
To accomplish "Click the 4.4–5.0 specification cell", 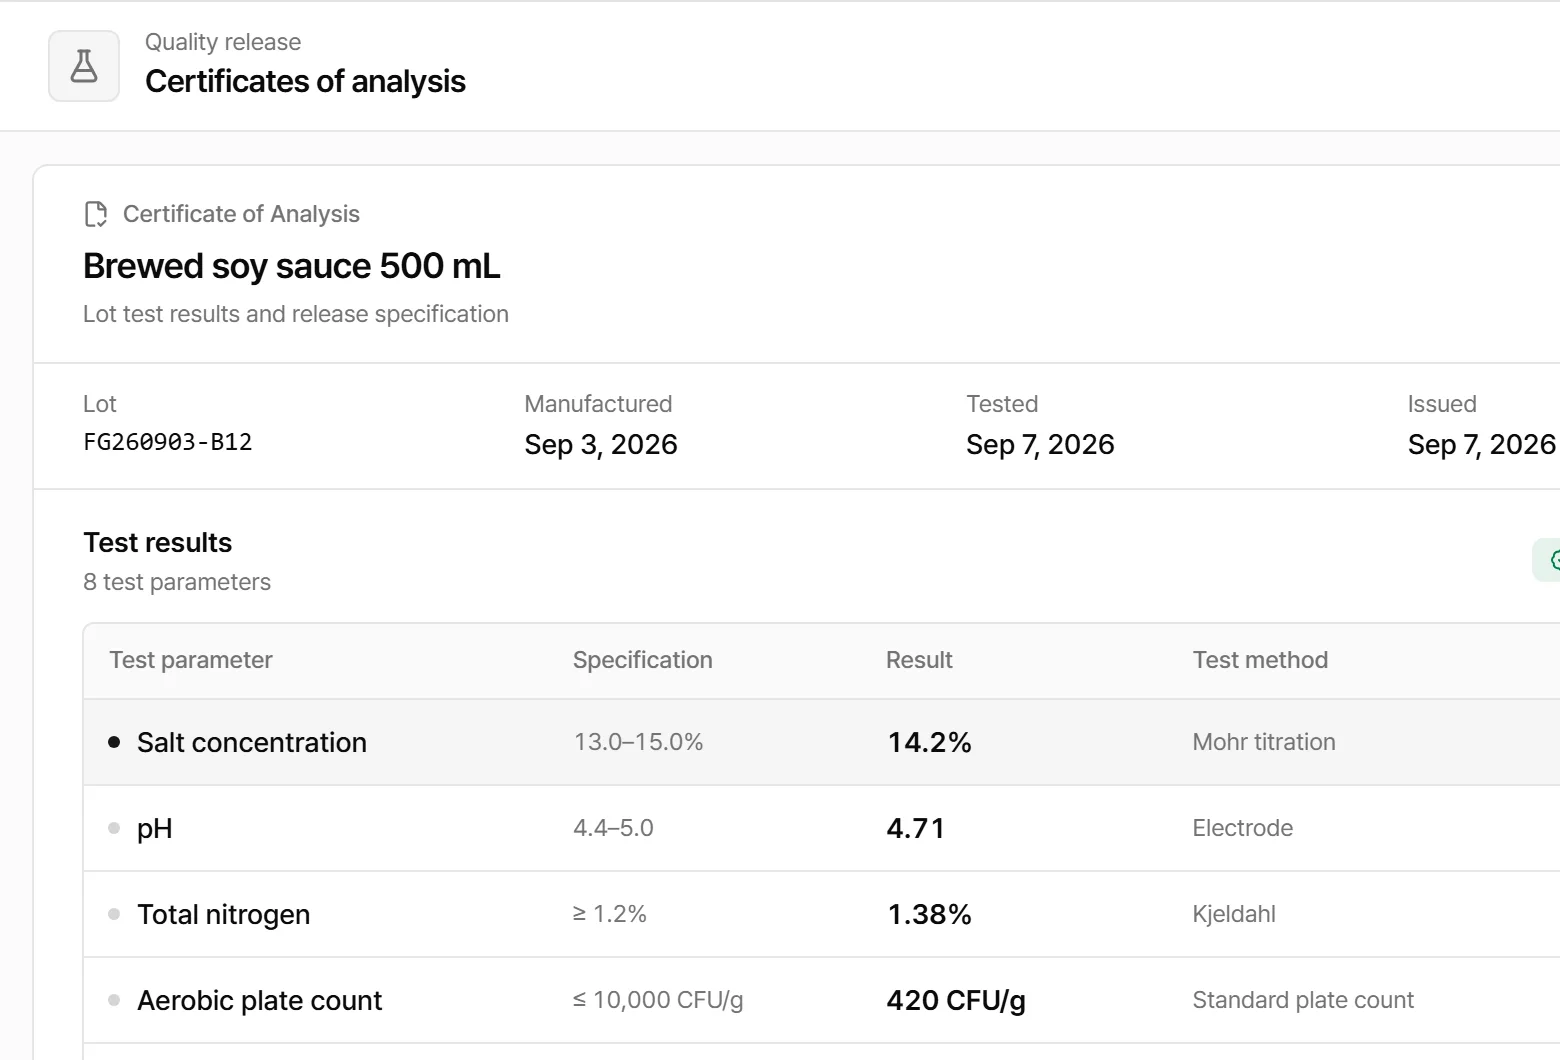I will (x=613, y=828).
